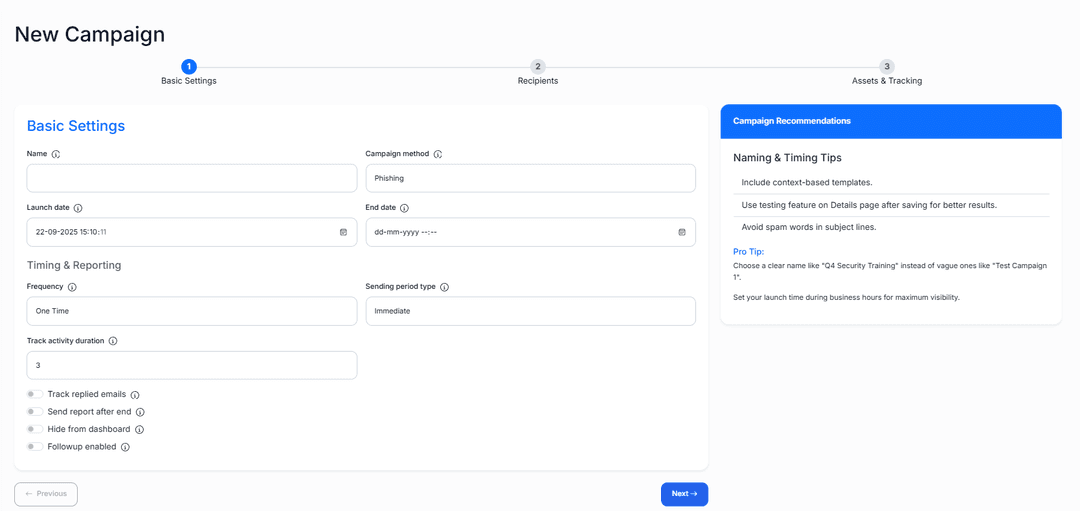Go to step 2 Recipients

coord(538,67)
